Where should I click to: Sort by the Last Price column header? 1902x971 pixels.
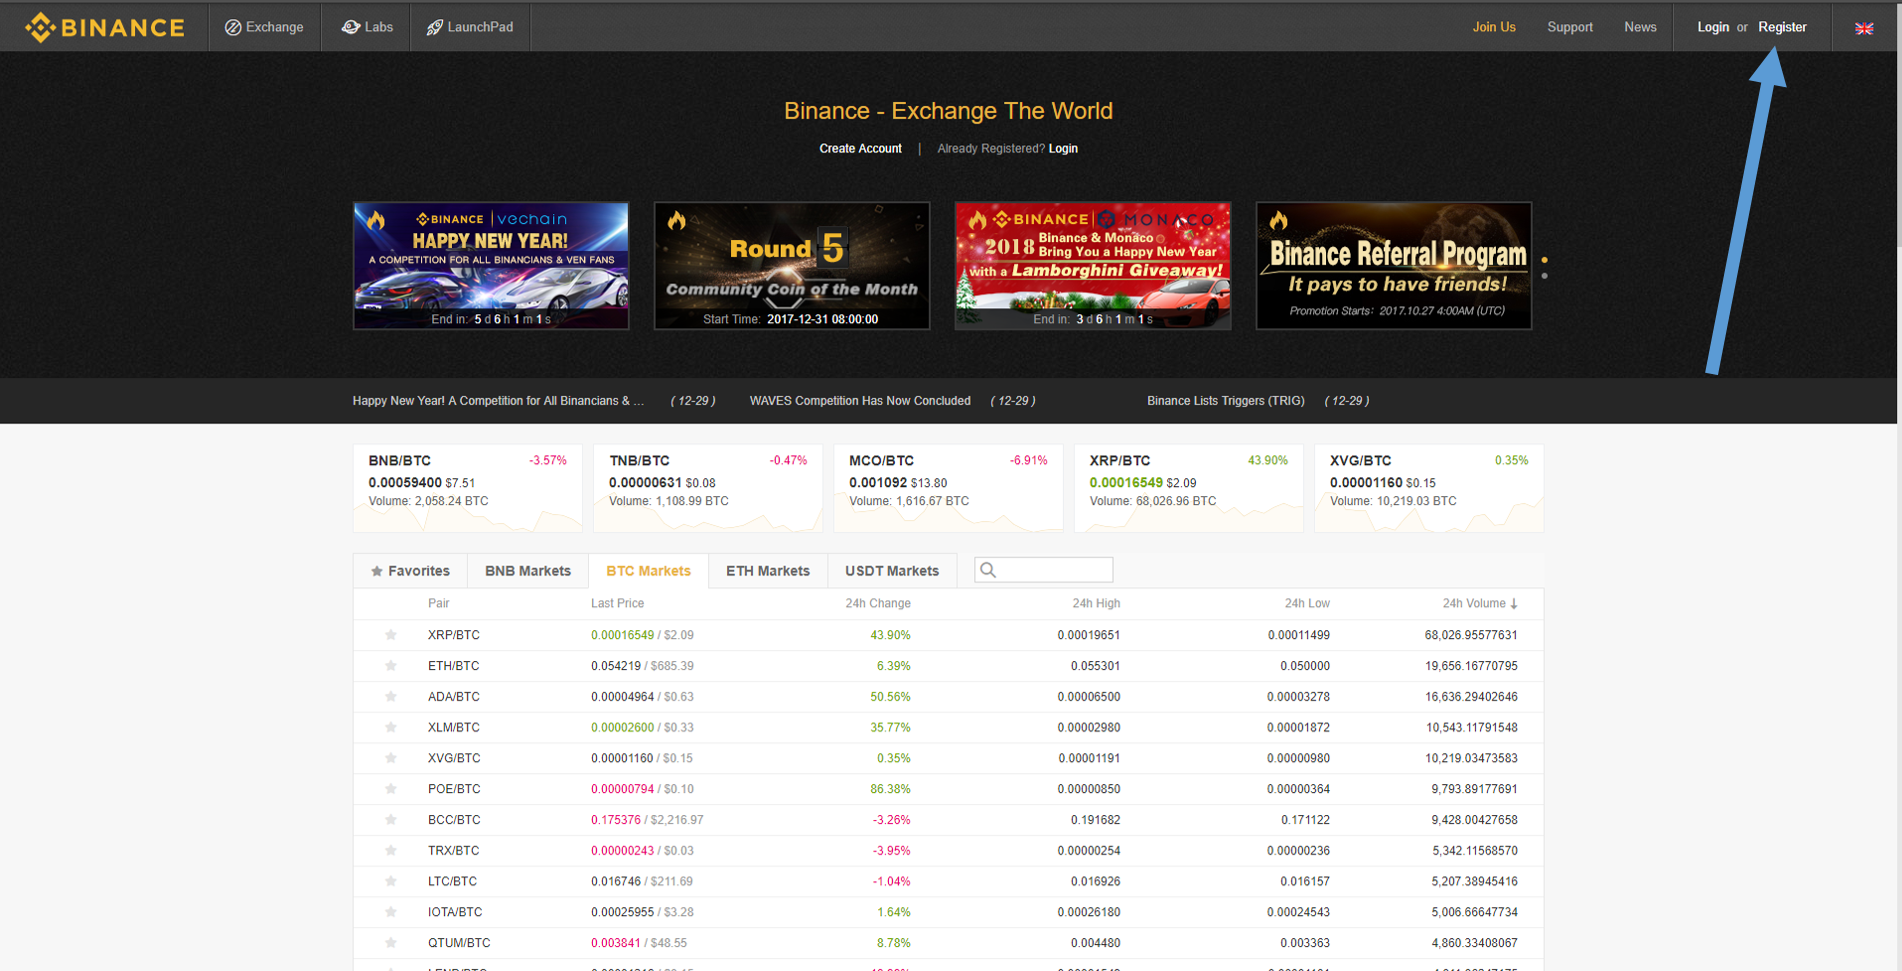point(617,604)
